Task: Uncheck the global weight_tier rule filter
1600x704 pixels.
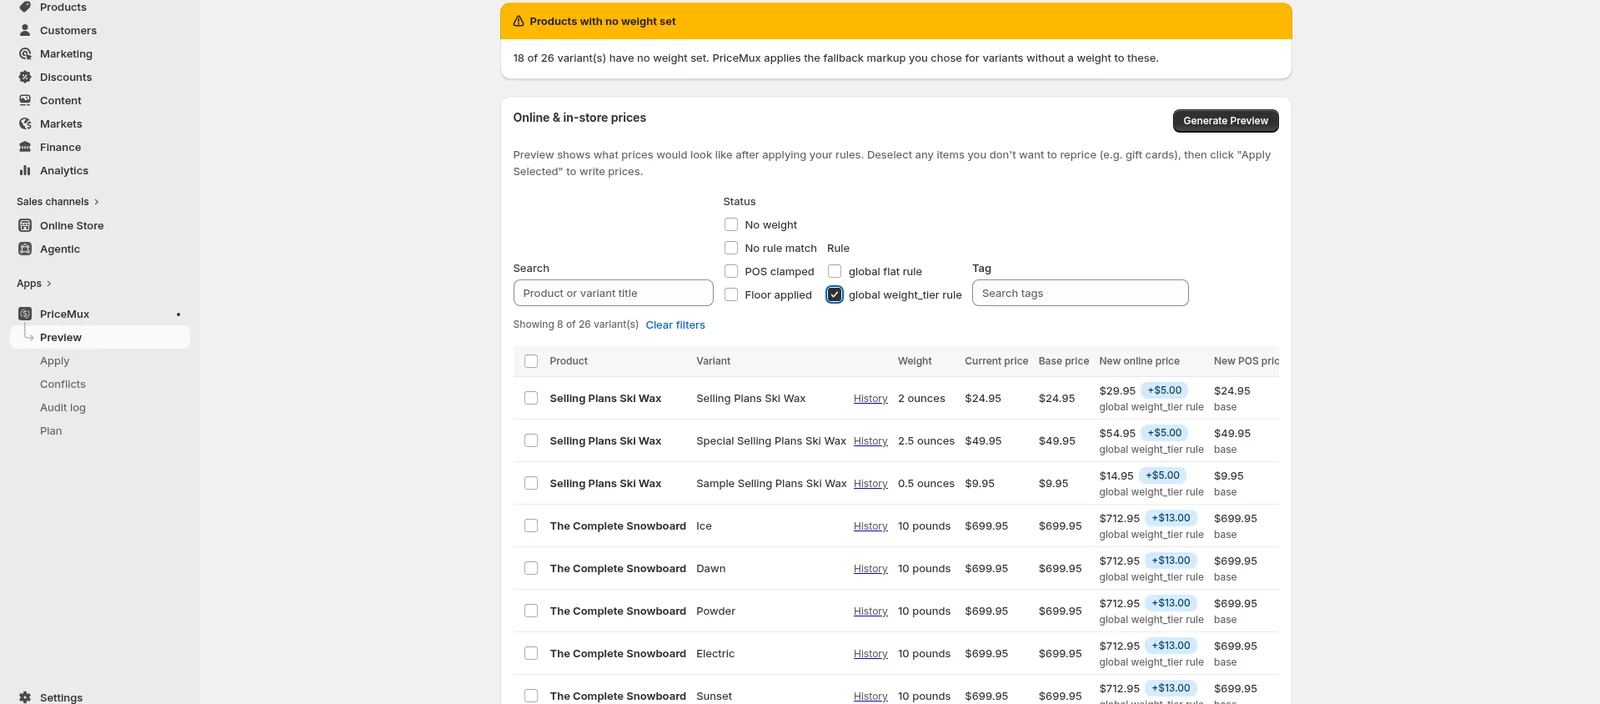Action: point(835,294)
